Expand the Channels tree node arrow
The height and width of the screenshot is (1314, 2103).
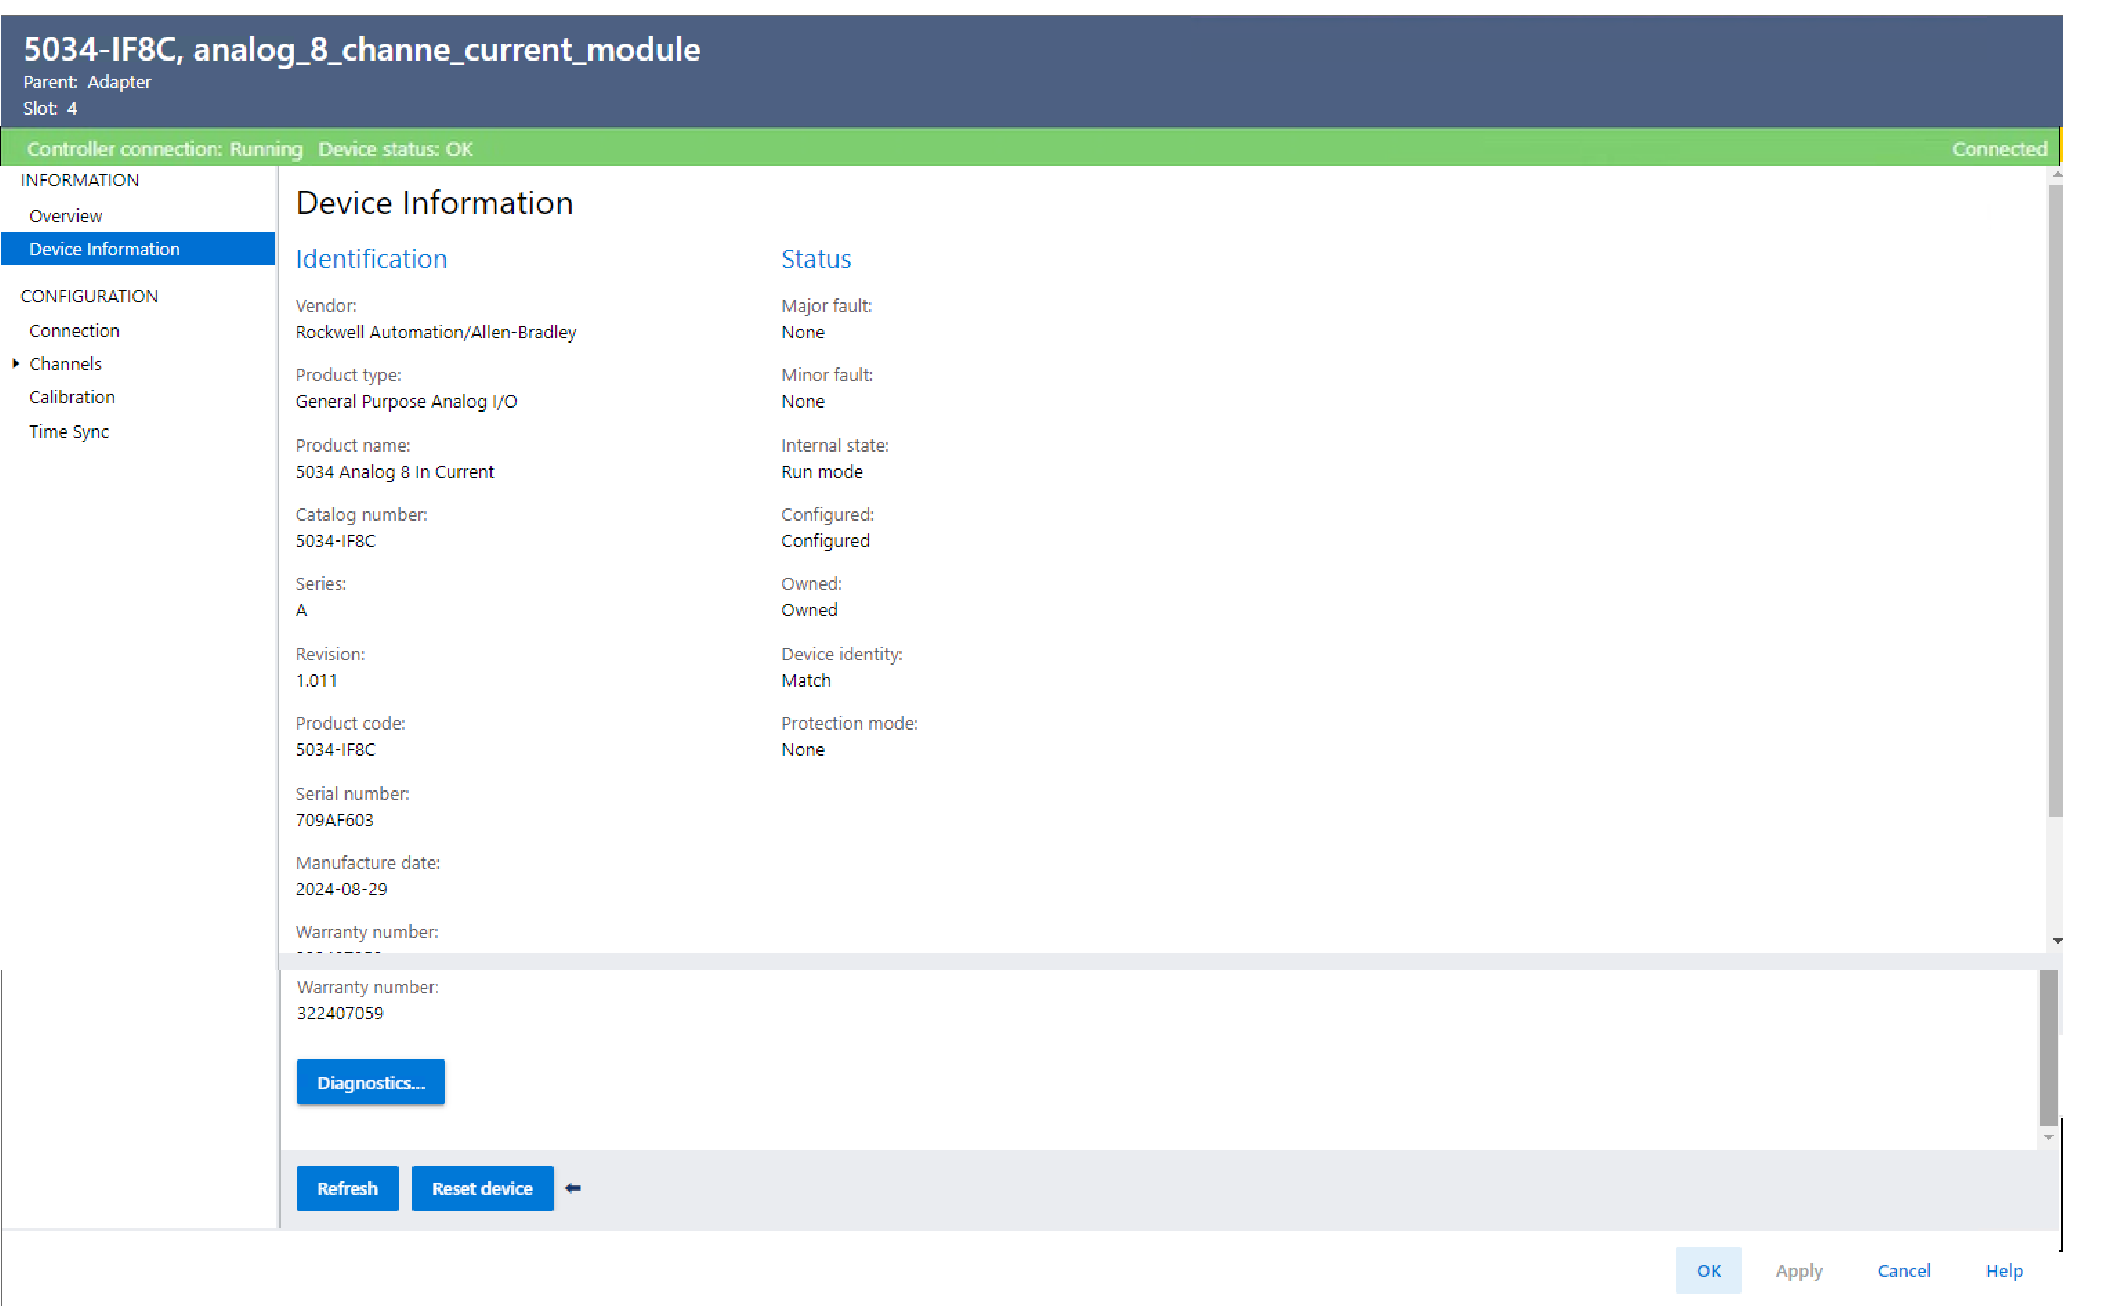(16, 364)
